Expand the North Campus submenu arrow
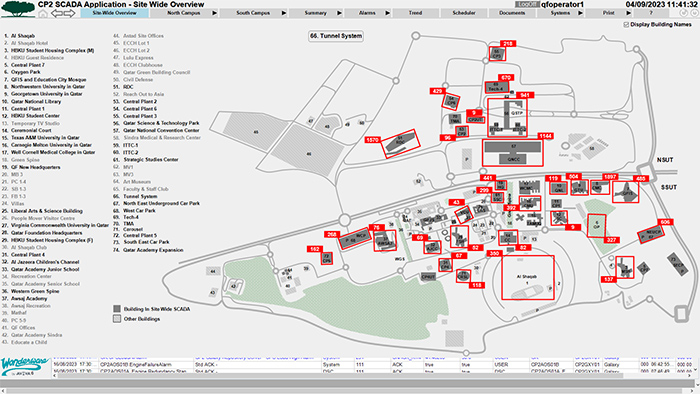 (214, 13)
